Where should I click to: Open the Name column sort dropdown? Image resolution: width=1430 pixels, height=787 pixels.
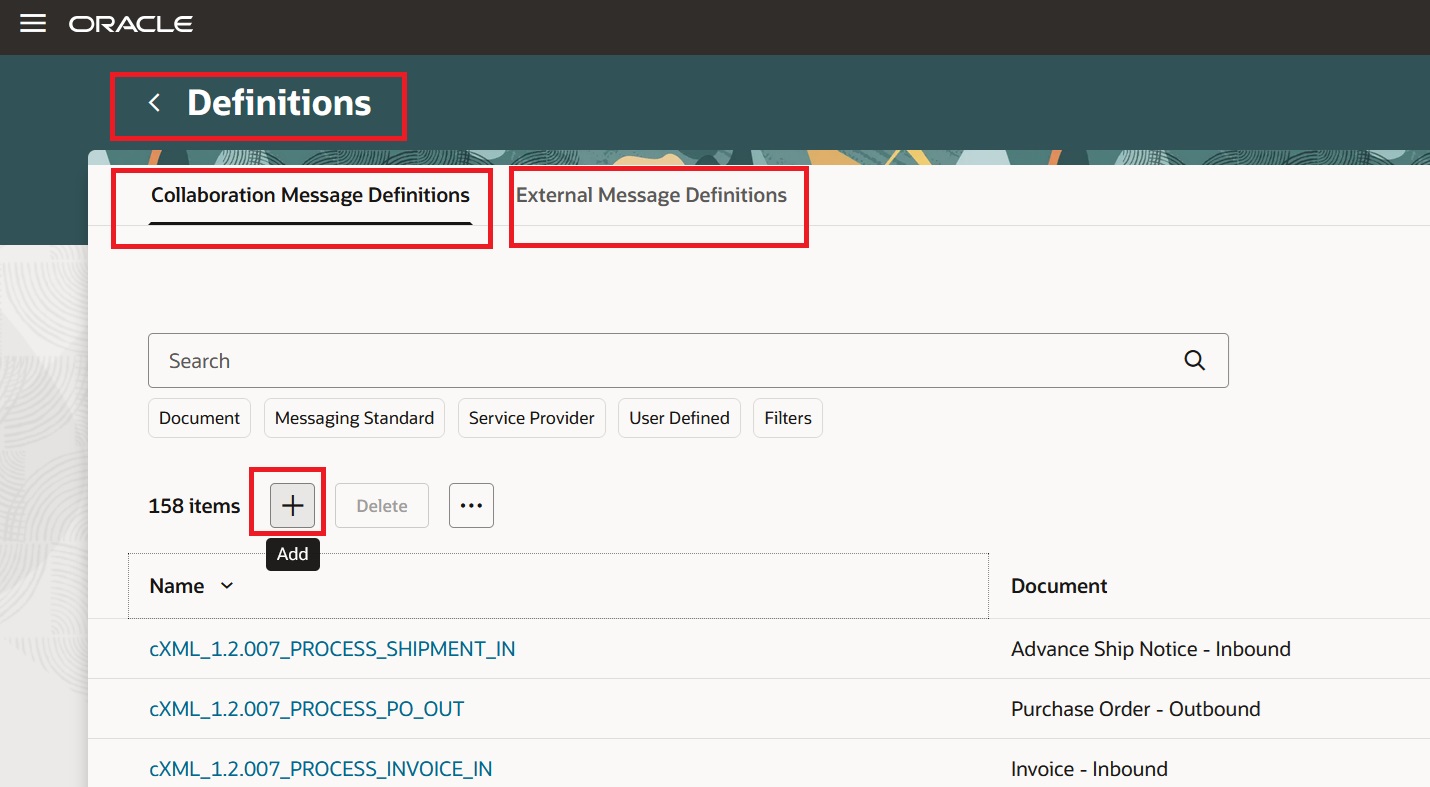pyautogui.click(x=225, y=586)
